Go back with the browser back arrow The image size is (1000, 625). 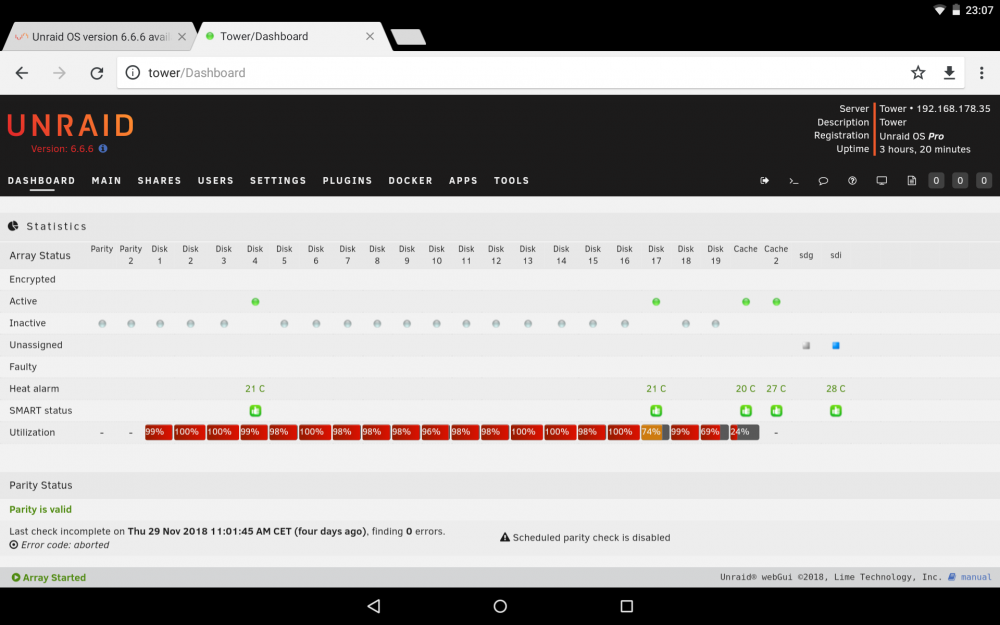(x=22, y=73)
